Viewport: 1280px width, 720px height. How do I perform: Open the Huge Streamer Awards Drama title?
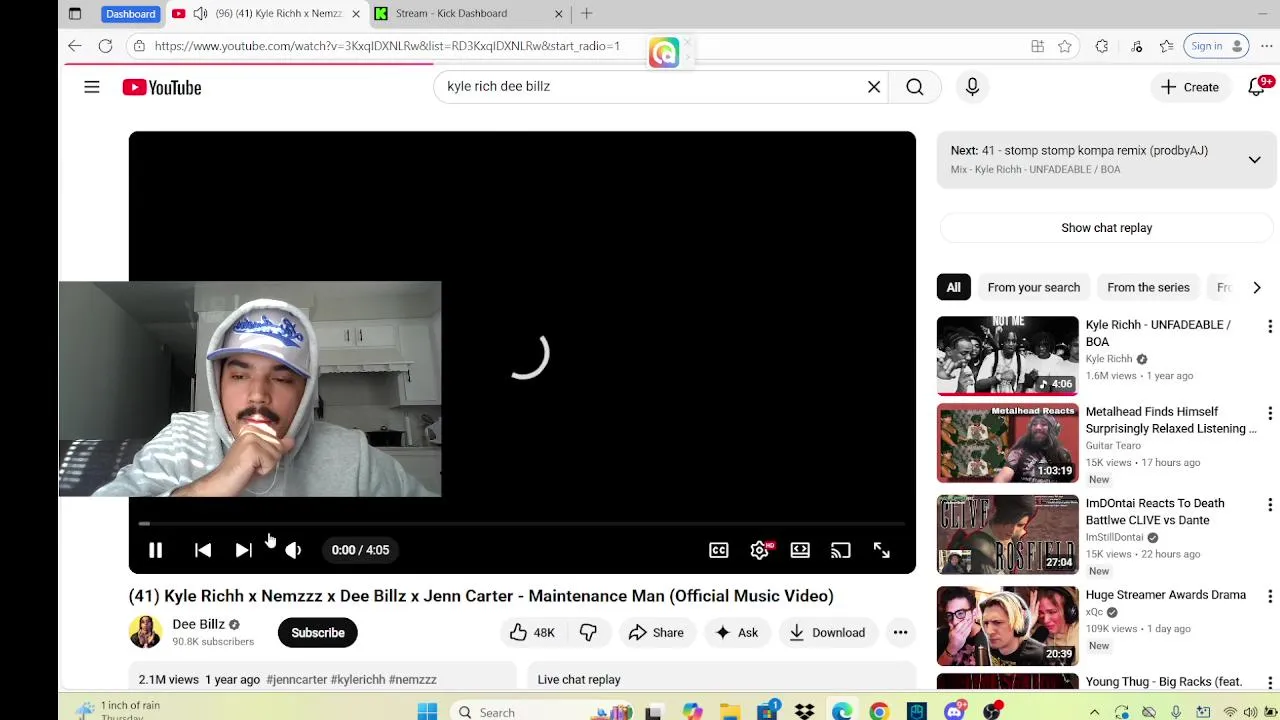coord(1165,595)
